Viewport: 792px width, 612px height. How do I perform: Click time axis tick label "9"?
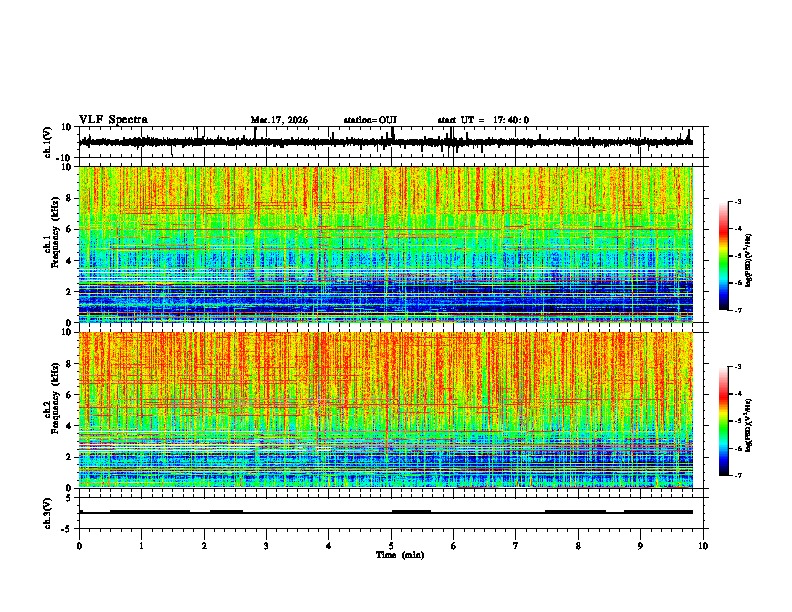pos(640,545)
